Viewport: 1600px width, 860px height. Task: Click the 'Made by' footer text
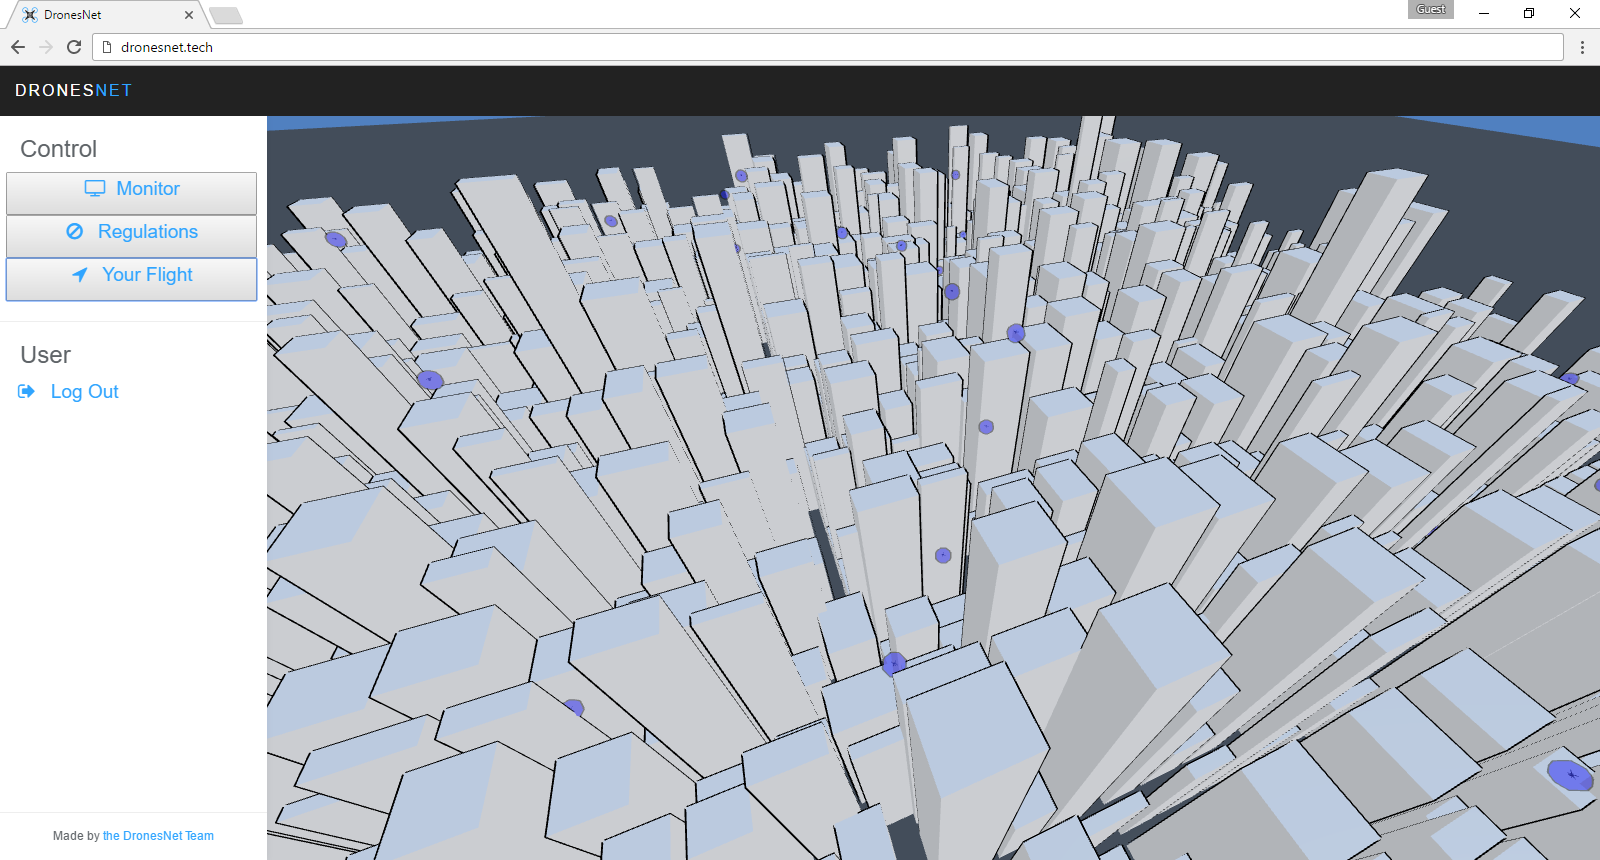point(76,836)
